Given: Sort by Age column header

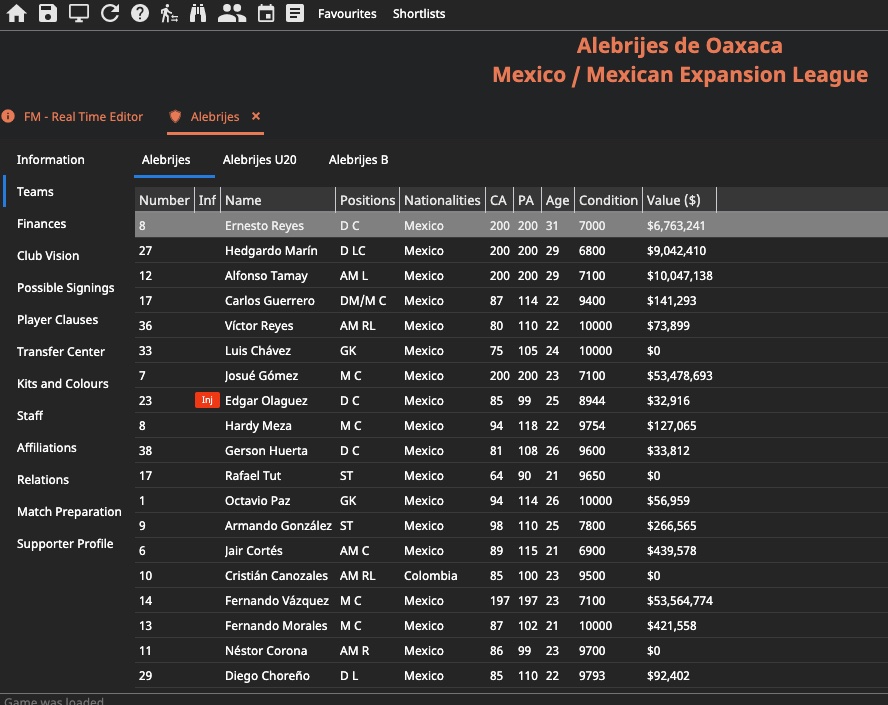Looking at the screenshot, I should pyautogui.click(x=558, y=200).
